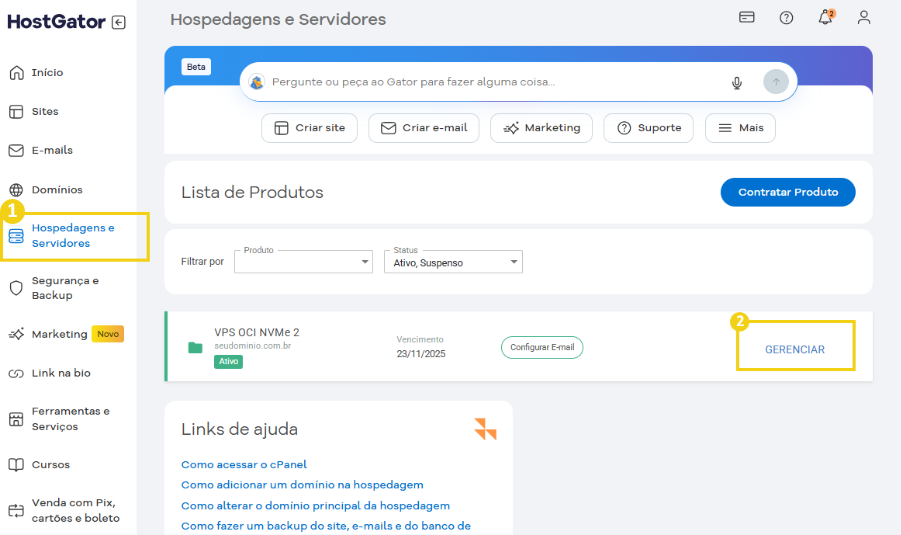Collapse the HostGator sidebar with the arrow icon
901x535 pixels.
click(118, 22)
